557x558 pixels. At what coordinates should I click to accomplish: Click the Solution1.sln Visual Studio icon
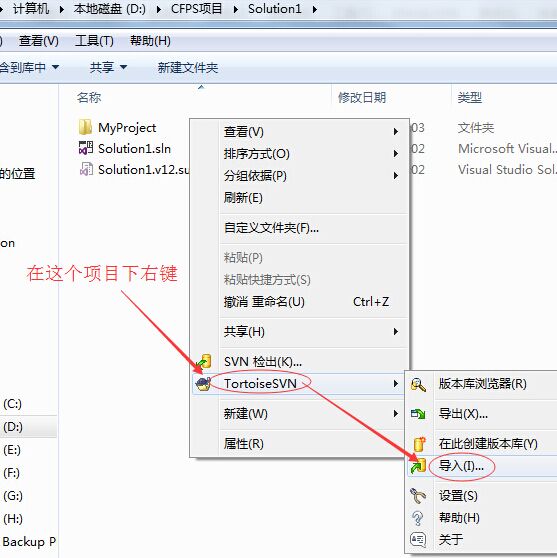pos(86,148)
